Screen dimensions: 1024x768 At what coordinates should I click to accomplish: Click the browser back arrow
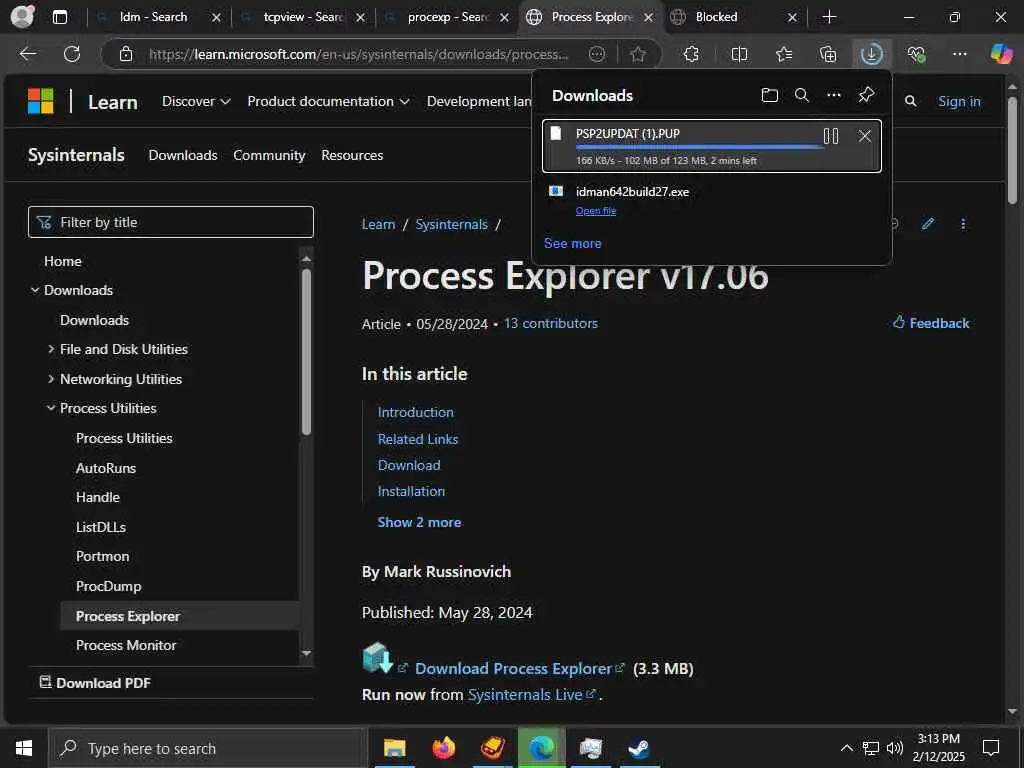point(27,54)
